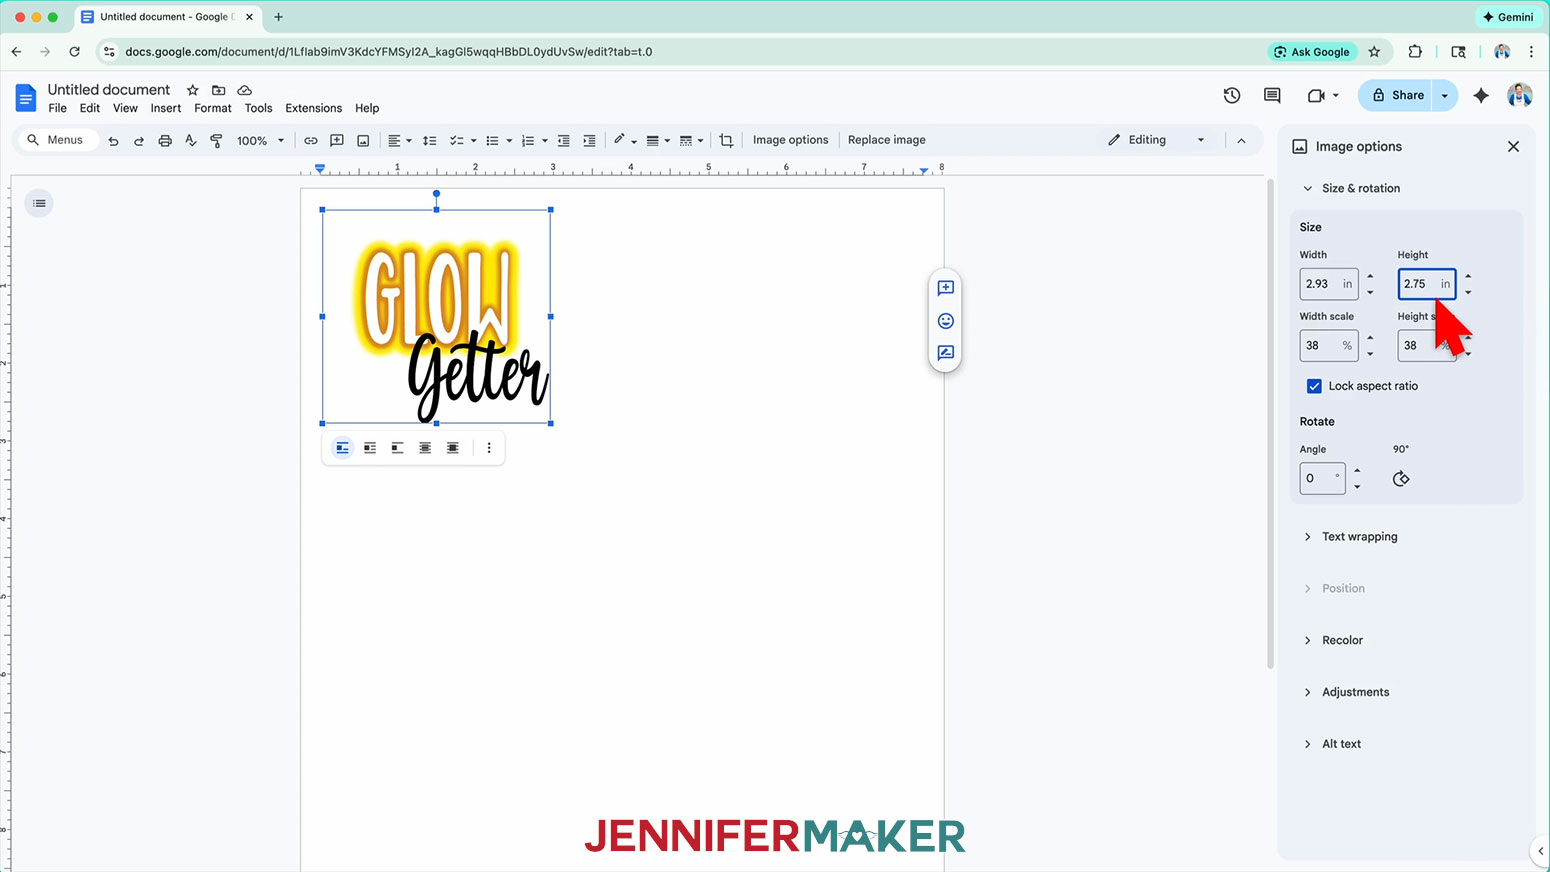Open the Format menu

tap(213, 108)
